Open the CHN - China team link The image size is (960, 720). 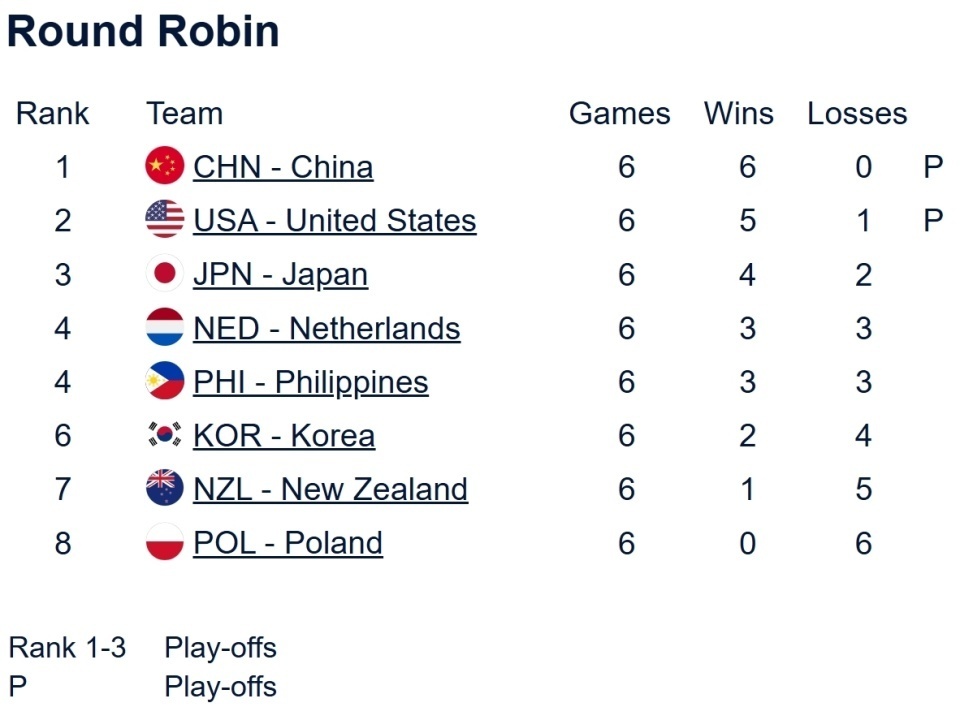pos(283,166)
